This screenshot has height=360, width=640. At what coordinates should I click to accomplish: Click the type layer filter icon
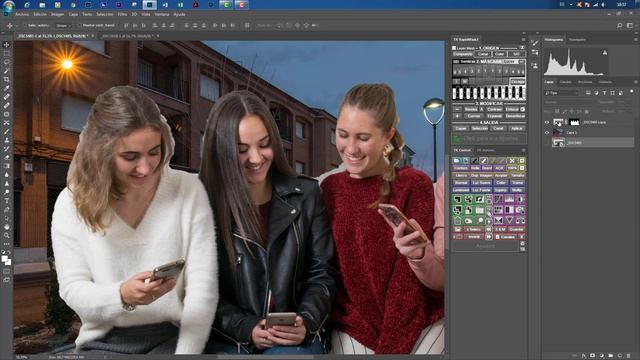(x=604, y=93)
